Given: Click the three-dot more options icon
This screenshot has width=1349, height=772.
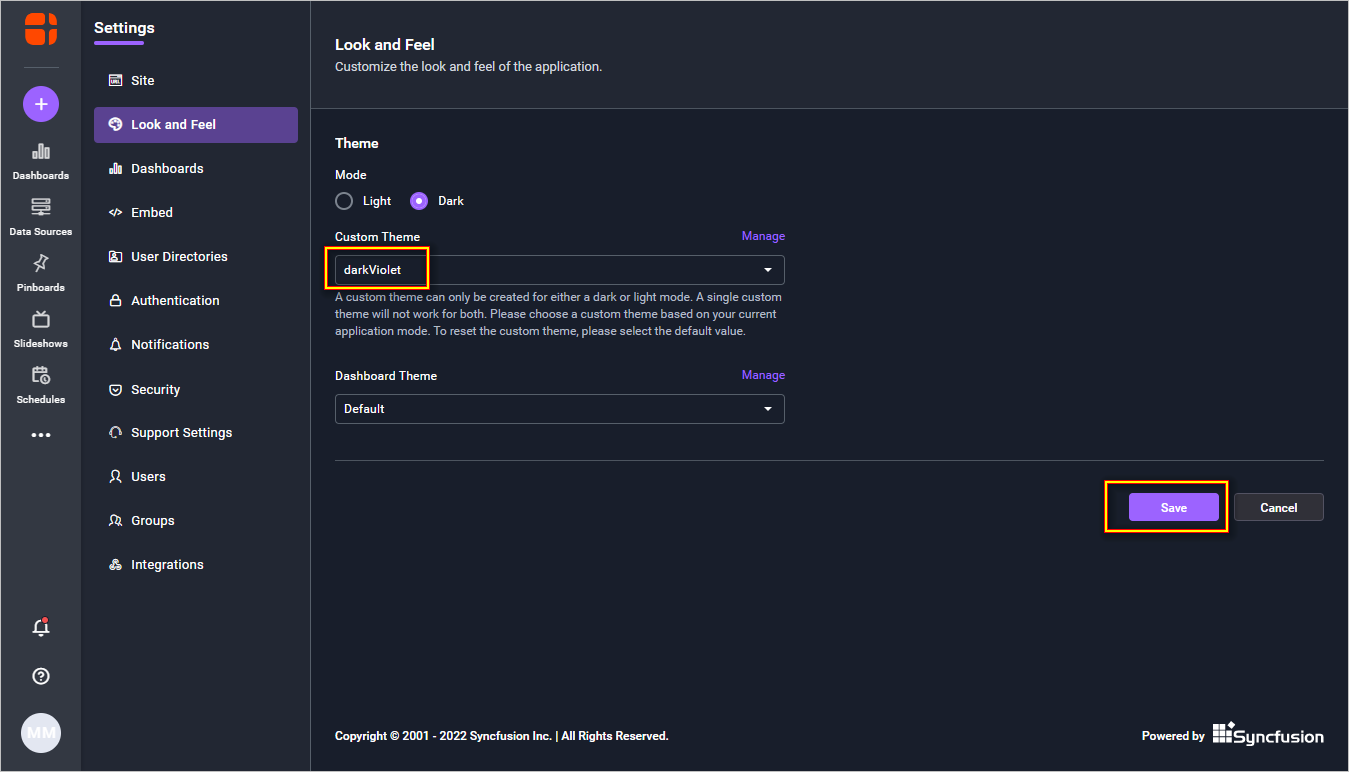Looking at the screenshot, I should click(x=41, y=435).
